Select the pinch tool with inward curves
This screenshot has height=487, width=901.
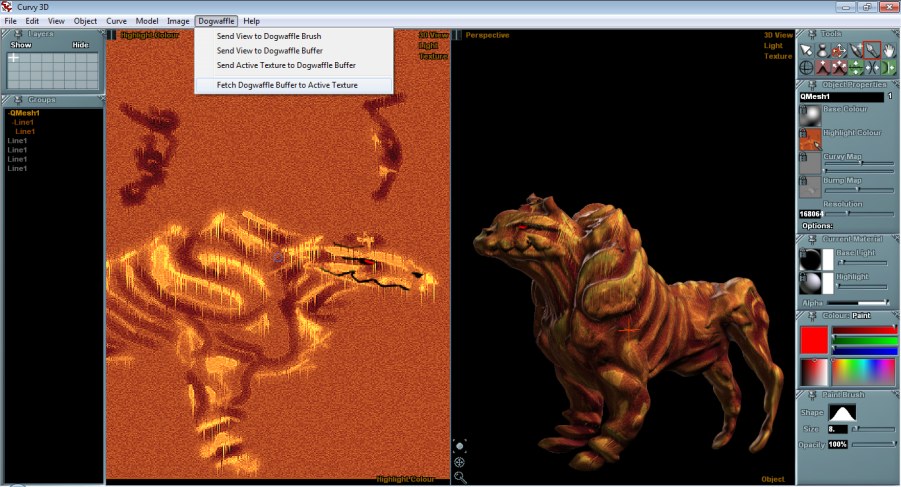point(872,67)
